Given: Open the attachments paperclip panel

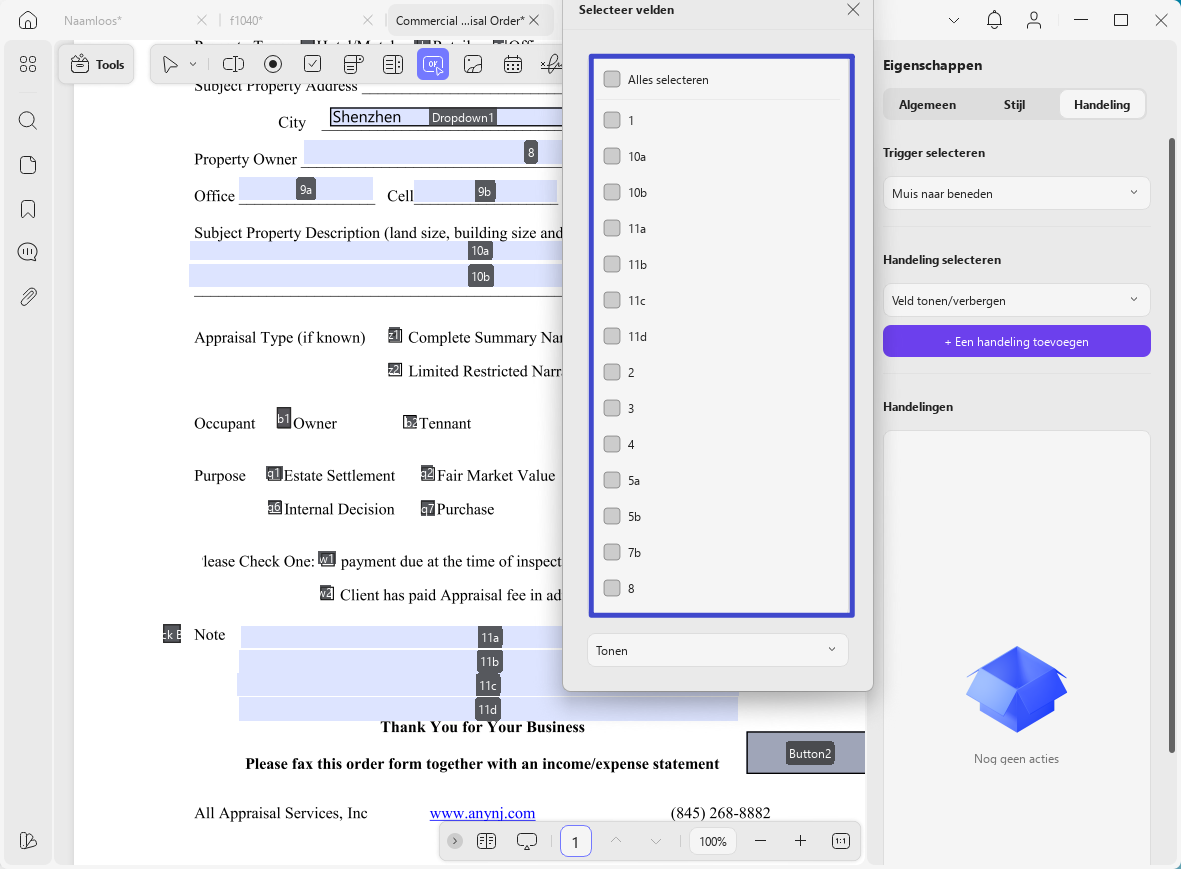Looking at the screenshot, I should [x=28, y=297].
